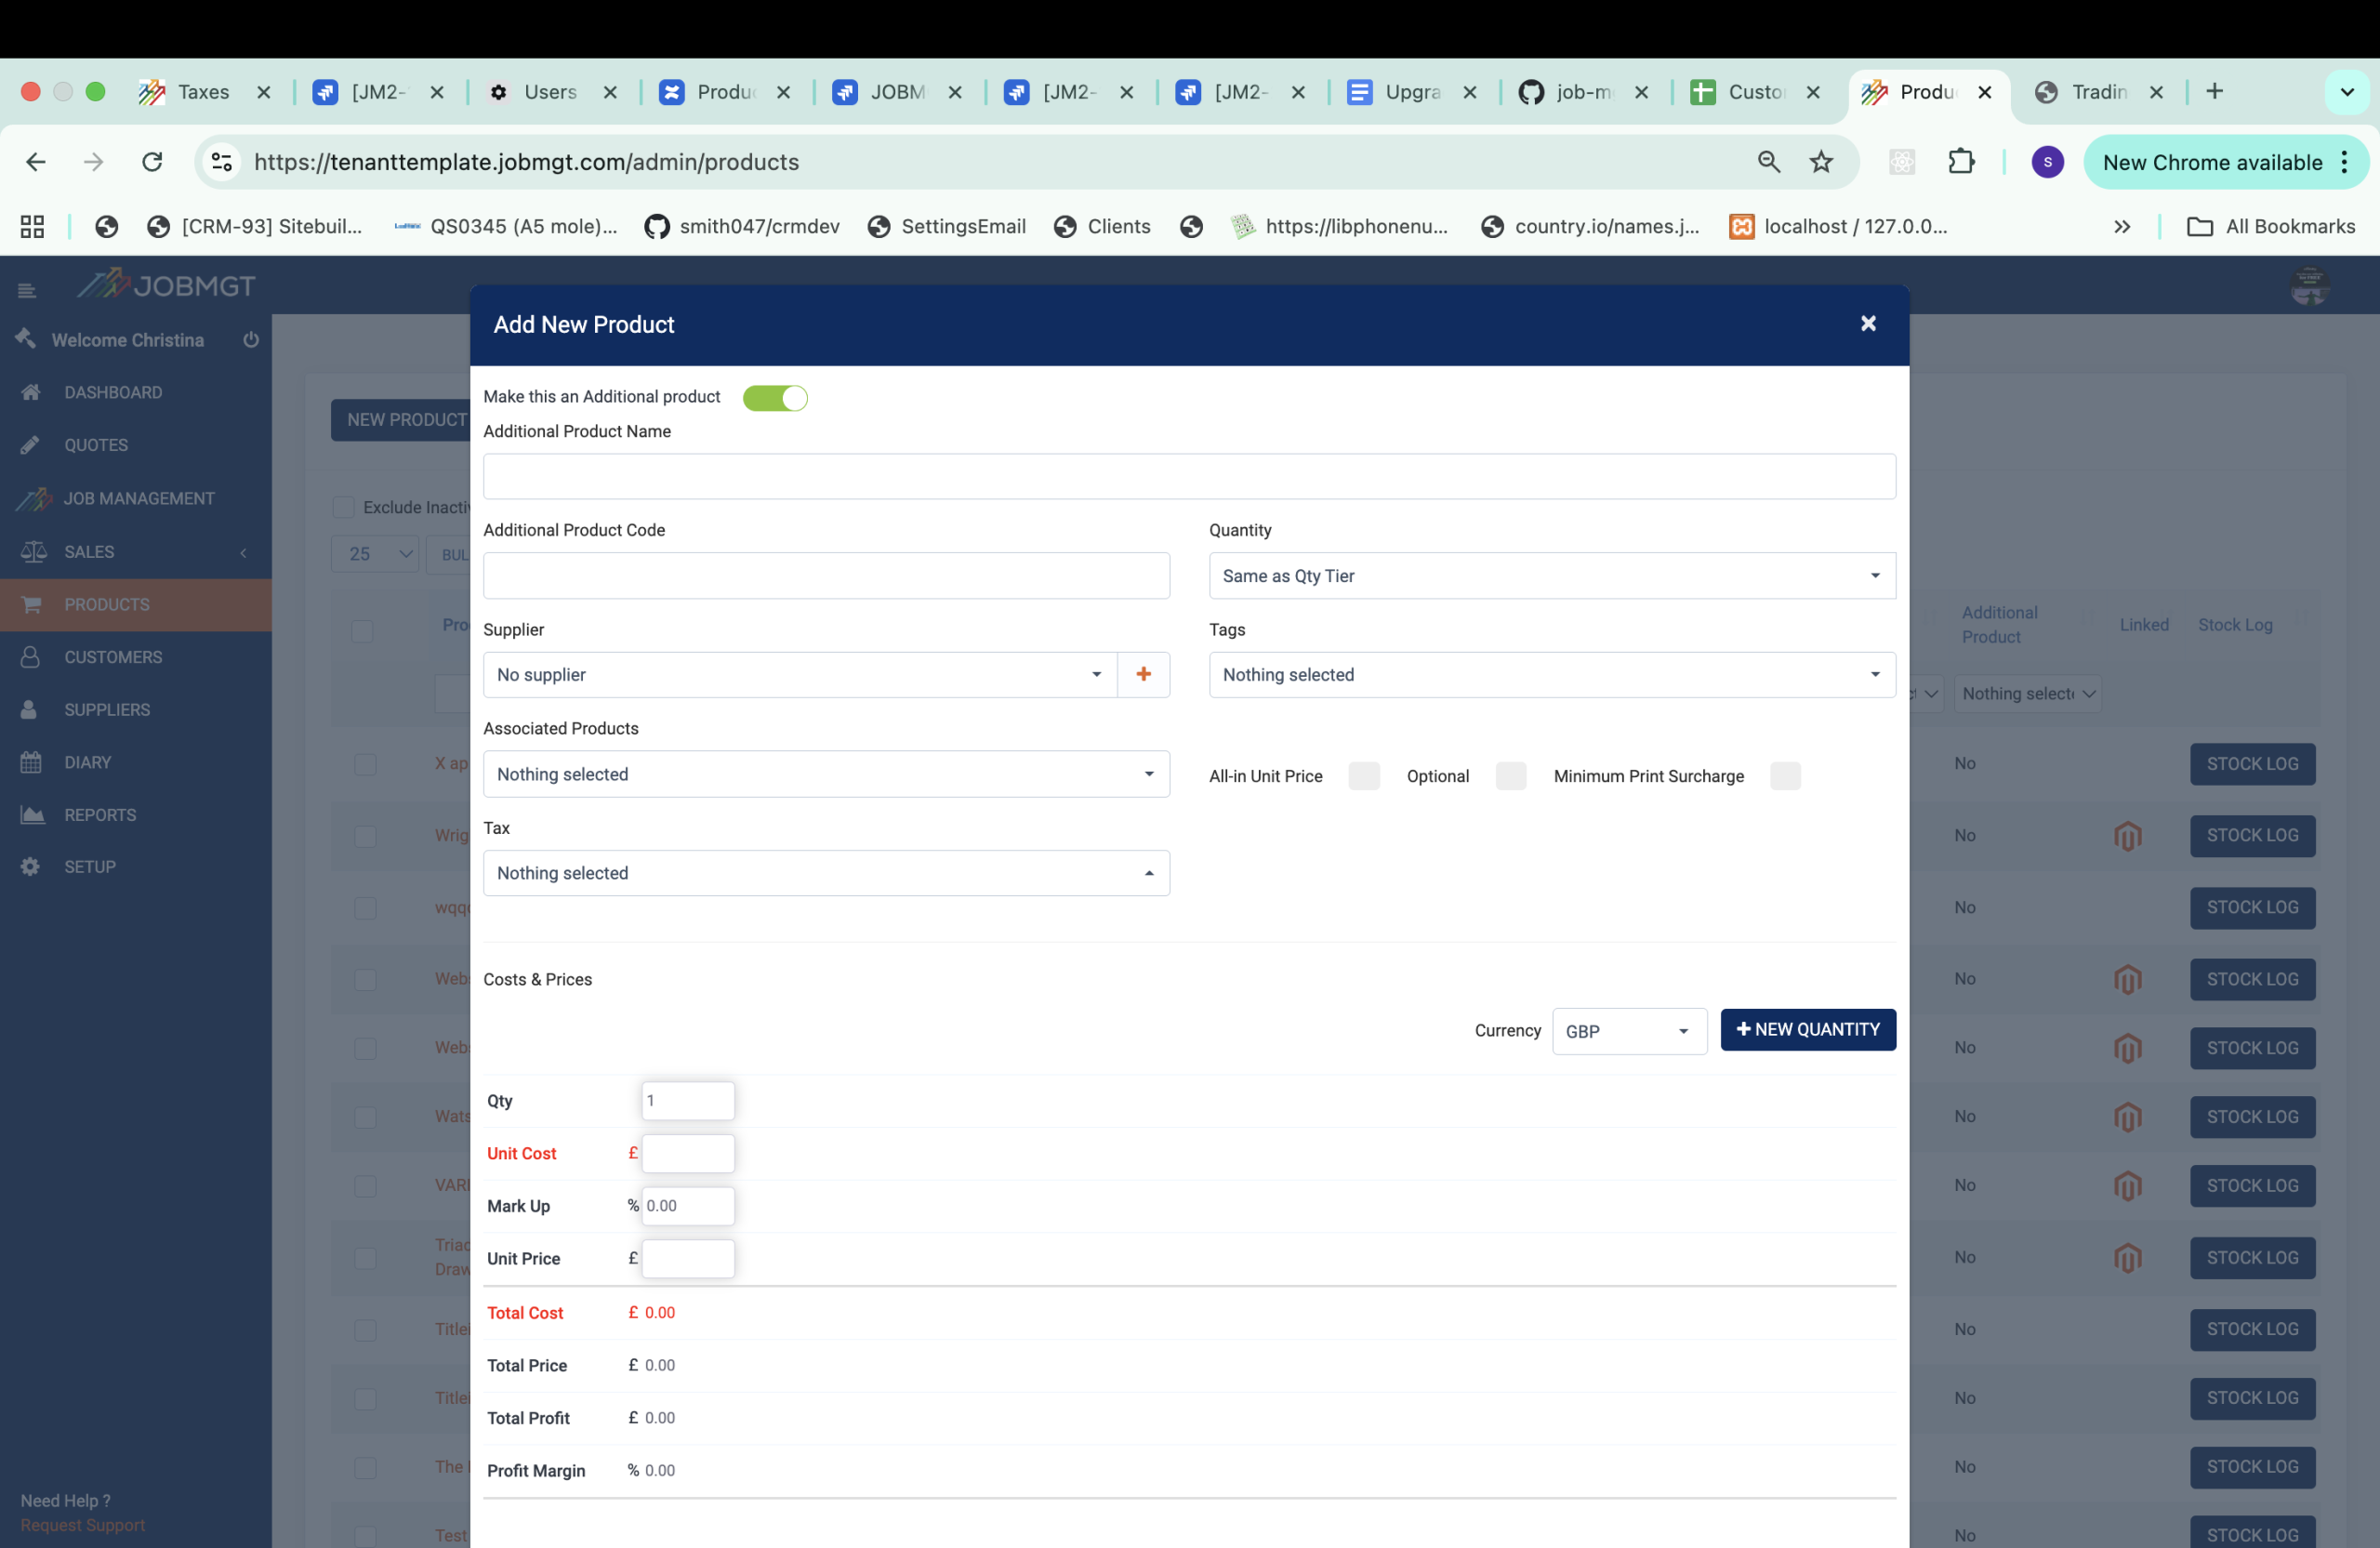Open the browser new tab plus icon
2380x1548 pixels.
click(x=2214, y=92)
